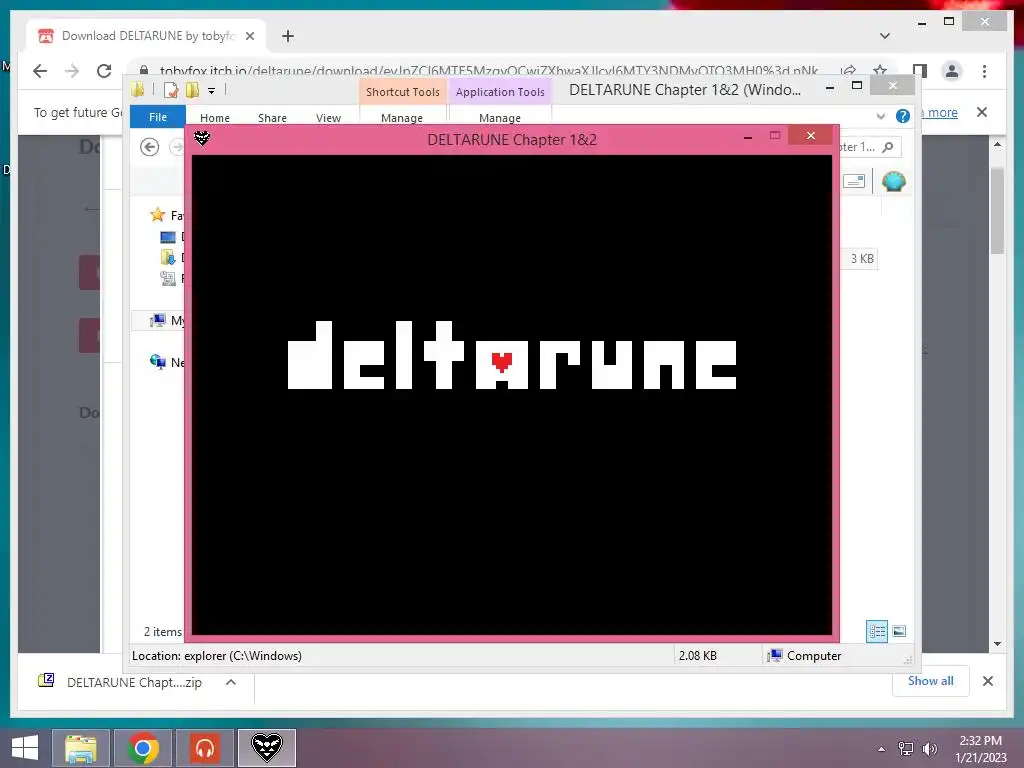Select the Download DELTARUNE browser tab

(x=147, y=36)
